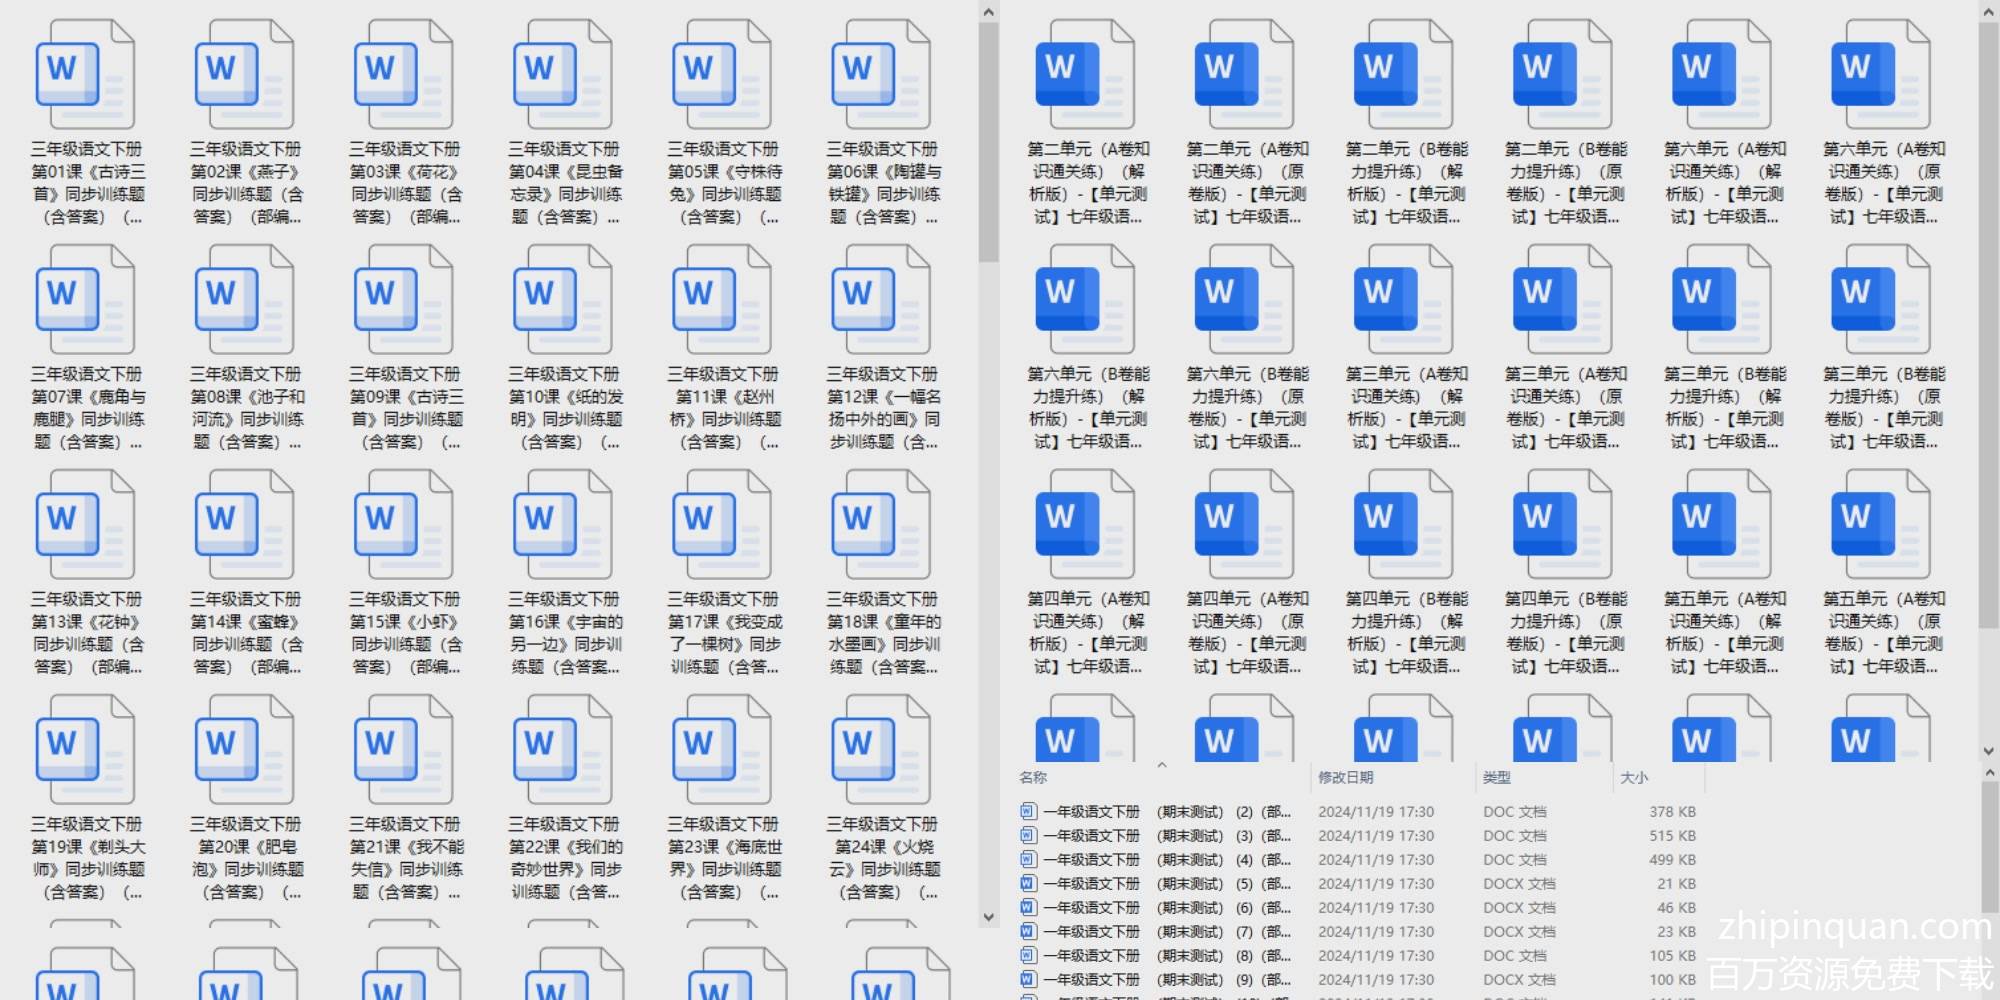Screen dimensions: 2000x1000
Task: Click the 第13课《花钟》 Word icon
Action: (85, 525)
